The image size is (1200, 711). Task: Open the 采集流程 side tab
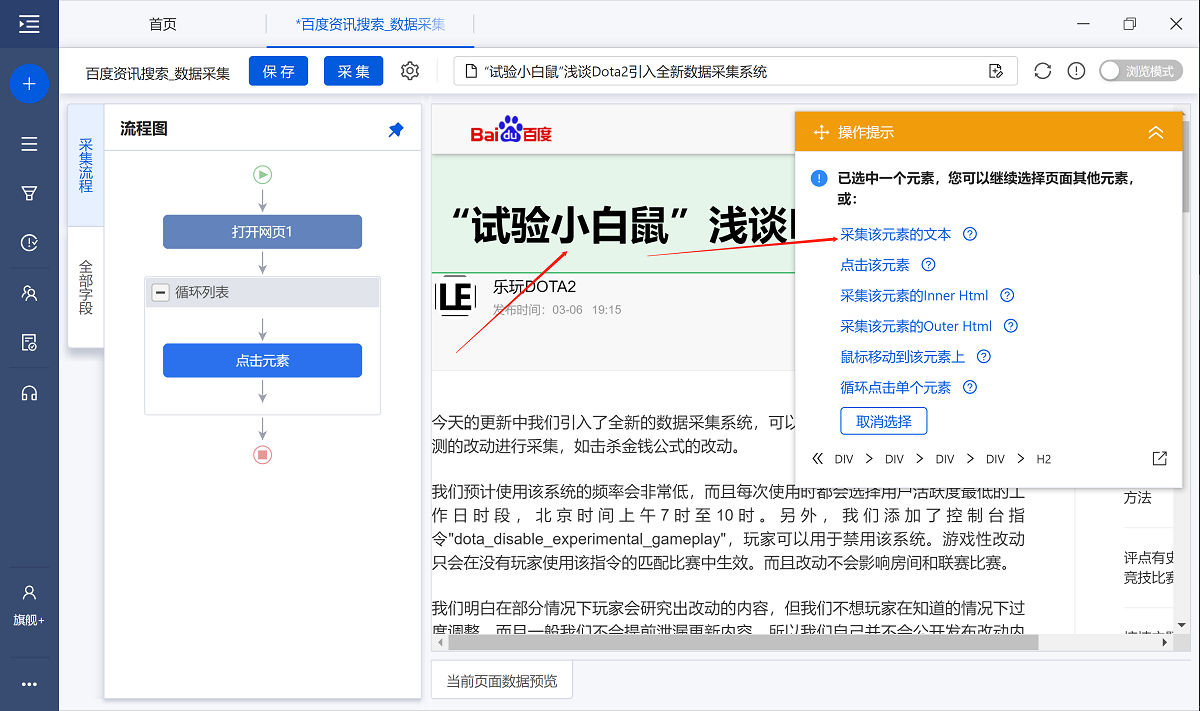[x=86, y=166]
